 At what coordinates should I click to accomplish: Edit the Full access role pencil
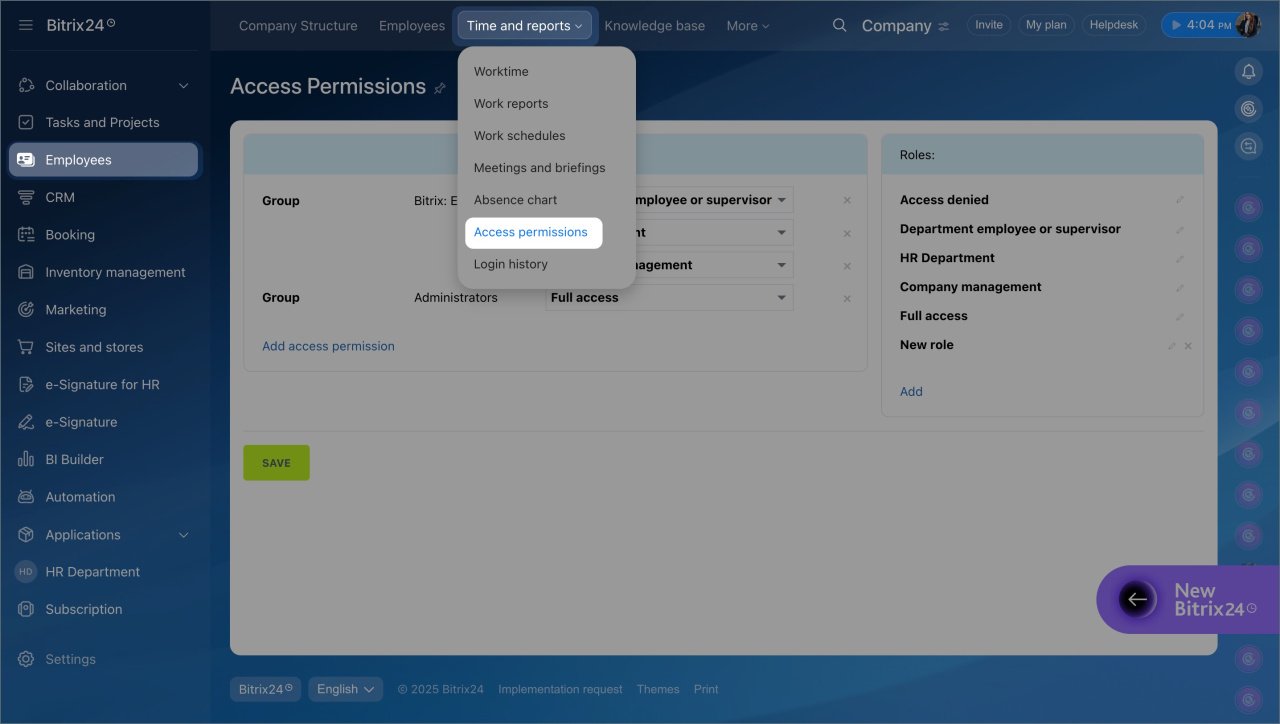click(x=1180, y=316)
